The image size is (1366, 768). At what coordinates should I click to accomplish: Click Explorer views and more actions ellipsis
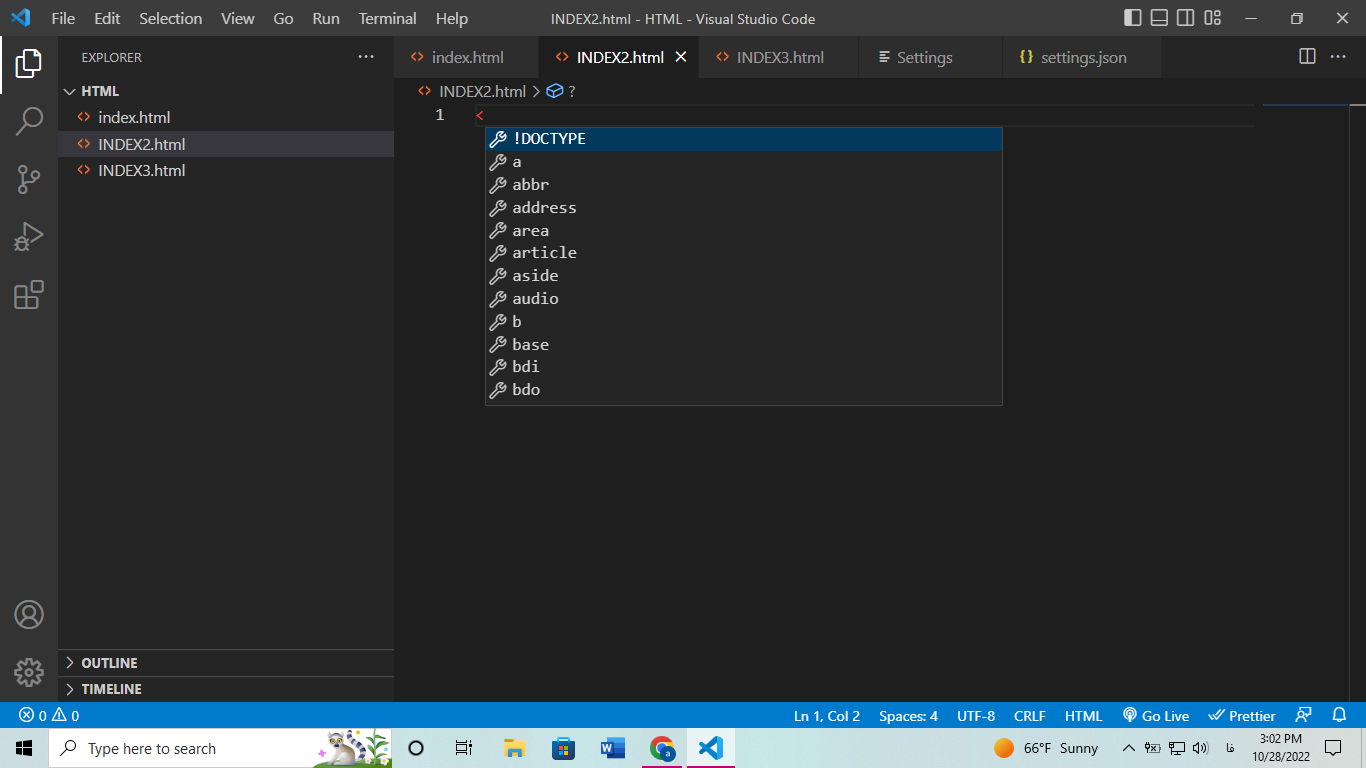pos(366,57)
